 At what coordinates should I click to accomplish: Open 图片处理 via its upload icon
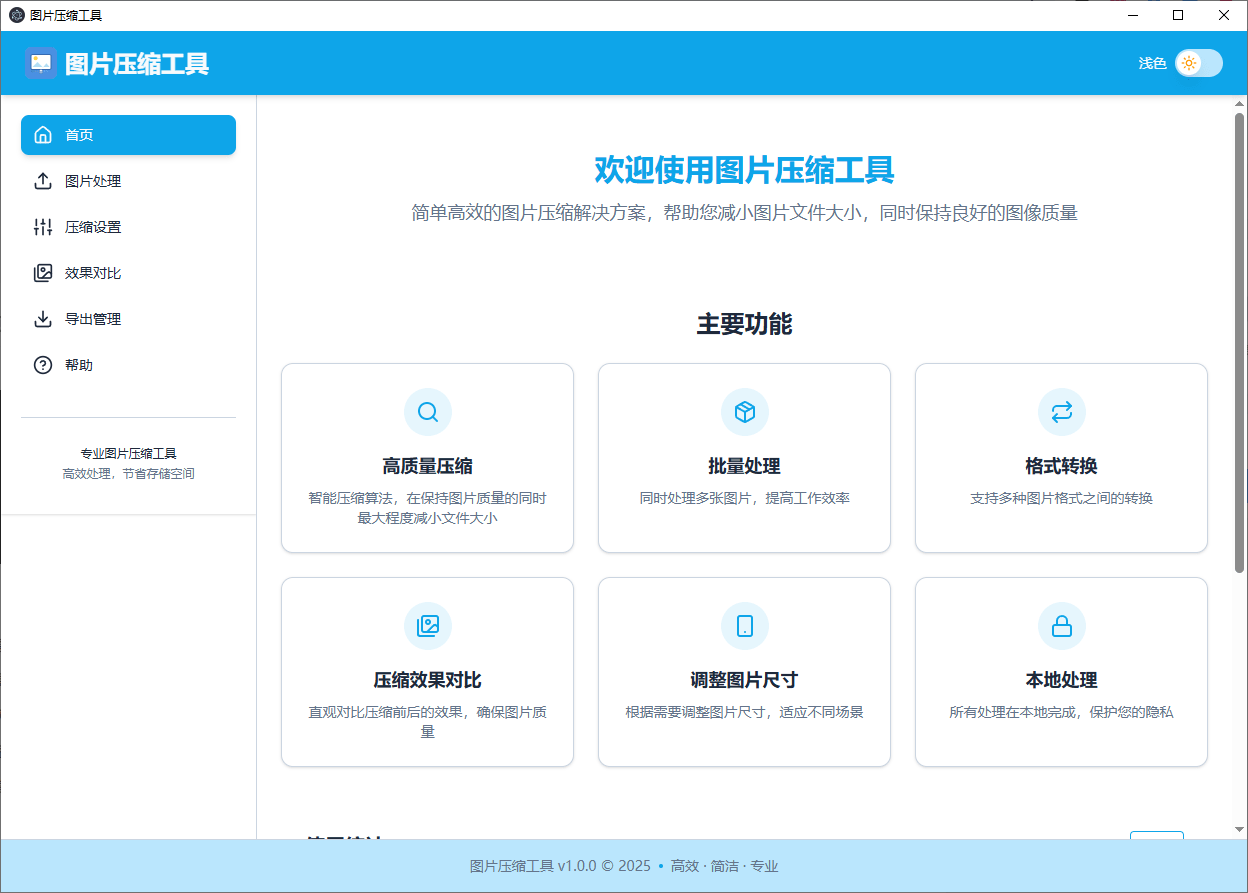pyautogui.click(x=43, y=180)
